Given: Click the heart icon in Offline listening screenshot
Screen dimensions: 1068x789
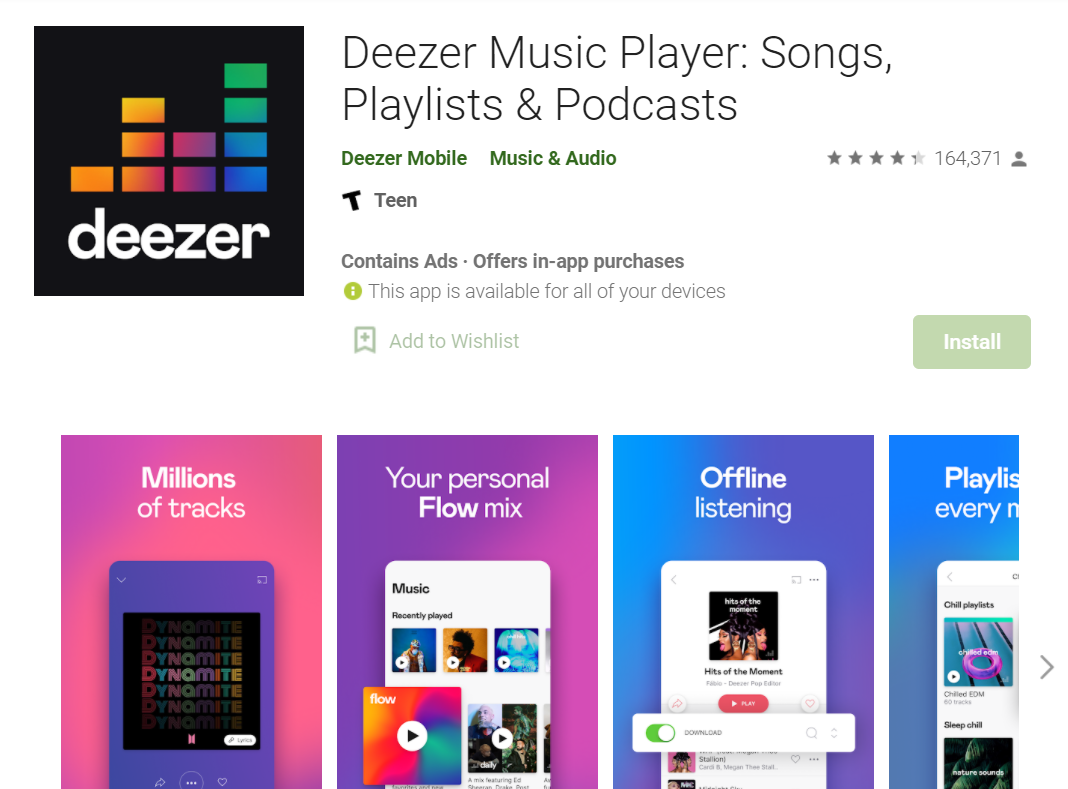Looking at the screenshot, I should pos(810,703).
